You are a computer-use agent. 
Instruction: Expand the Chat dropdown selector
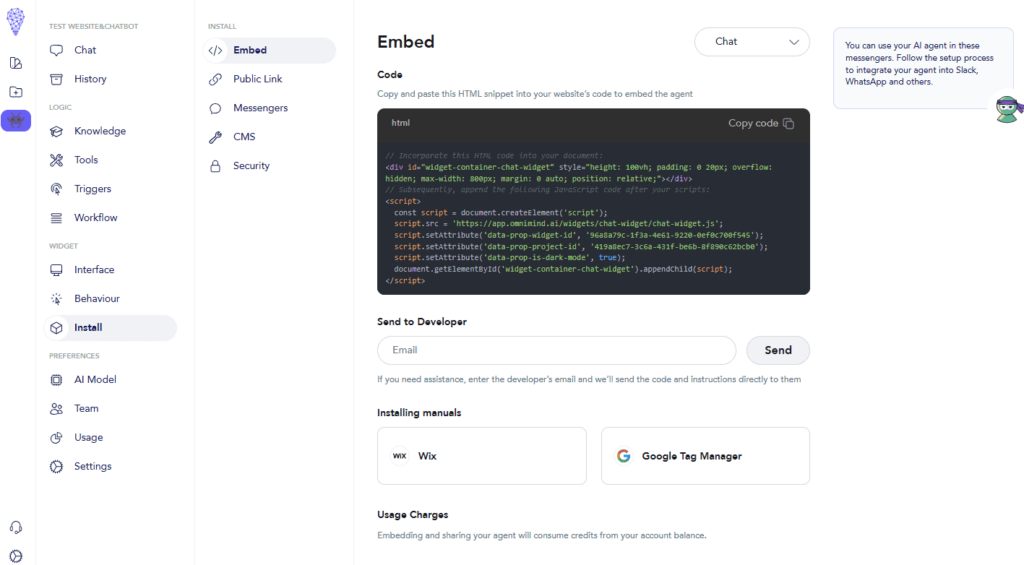click(x=752, y=42)
